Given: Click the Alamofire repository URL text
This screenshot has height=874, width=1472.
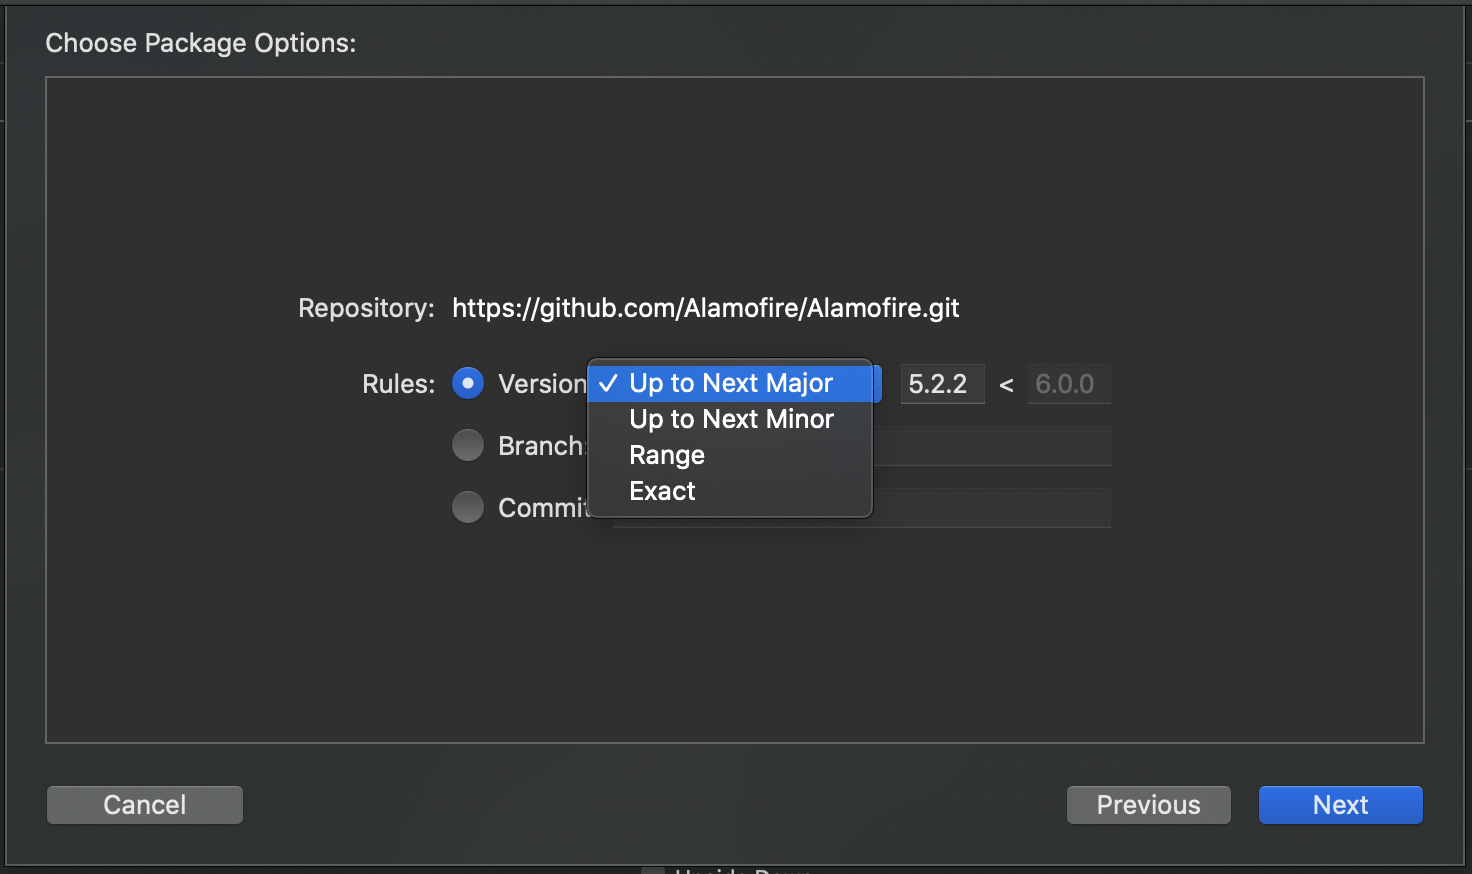Looking at the screenshot, I should (706, 308).
